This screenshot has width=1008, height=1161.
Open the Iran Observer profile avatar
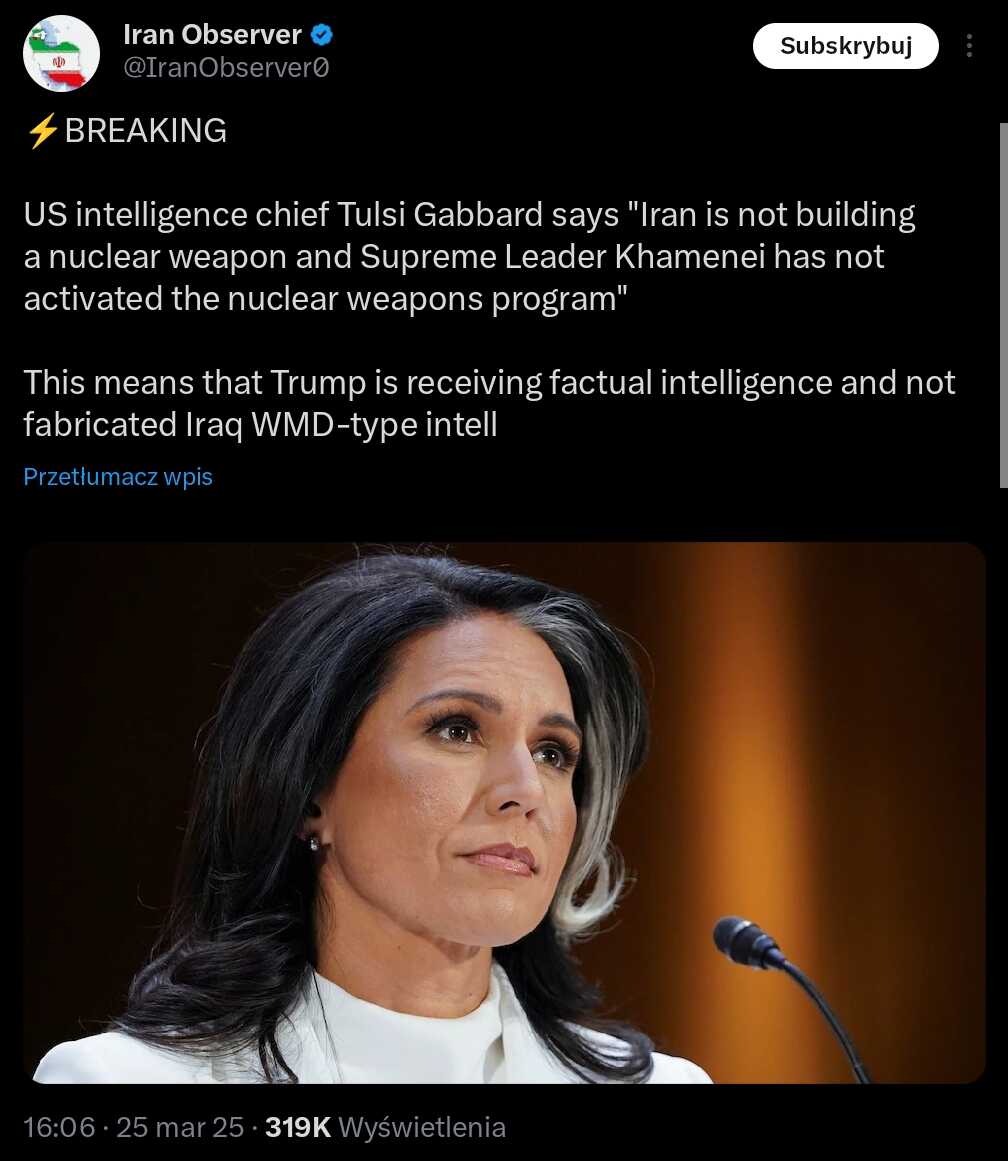coord(61,53)
